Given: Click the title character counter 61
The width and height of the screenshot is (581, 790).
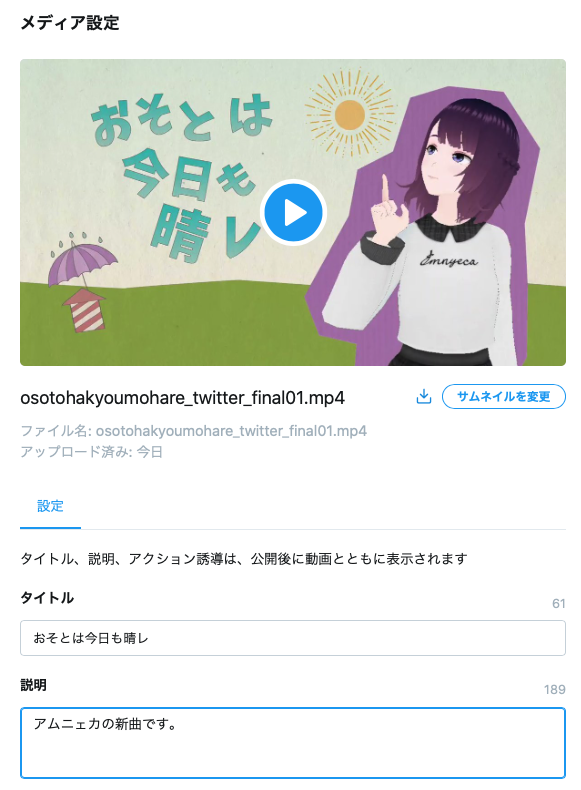Looking at the screenshot, I should point(559,603).
